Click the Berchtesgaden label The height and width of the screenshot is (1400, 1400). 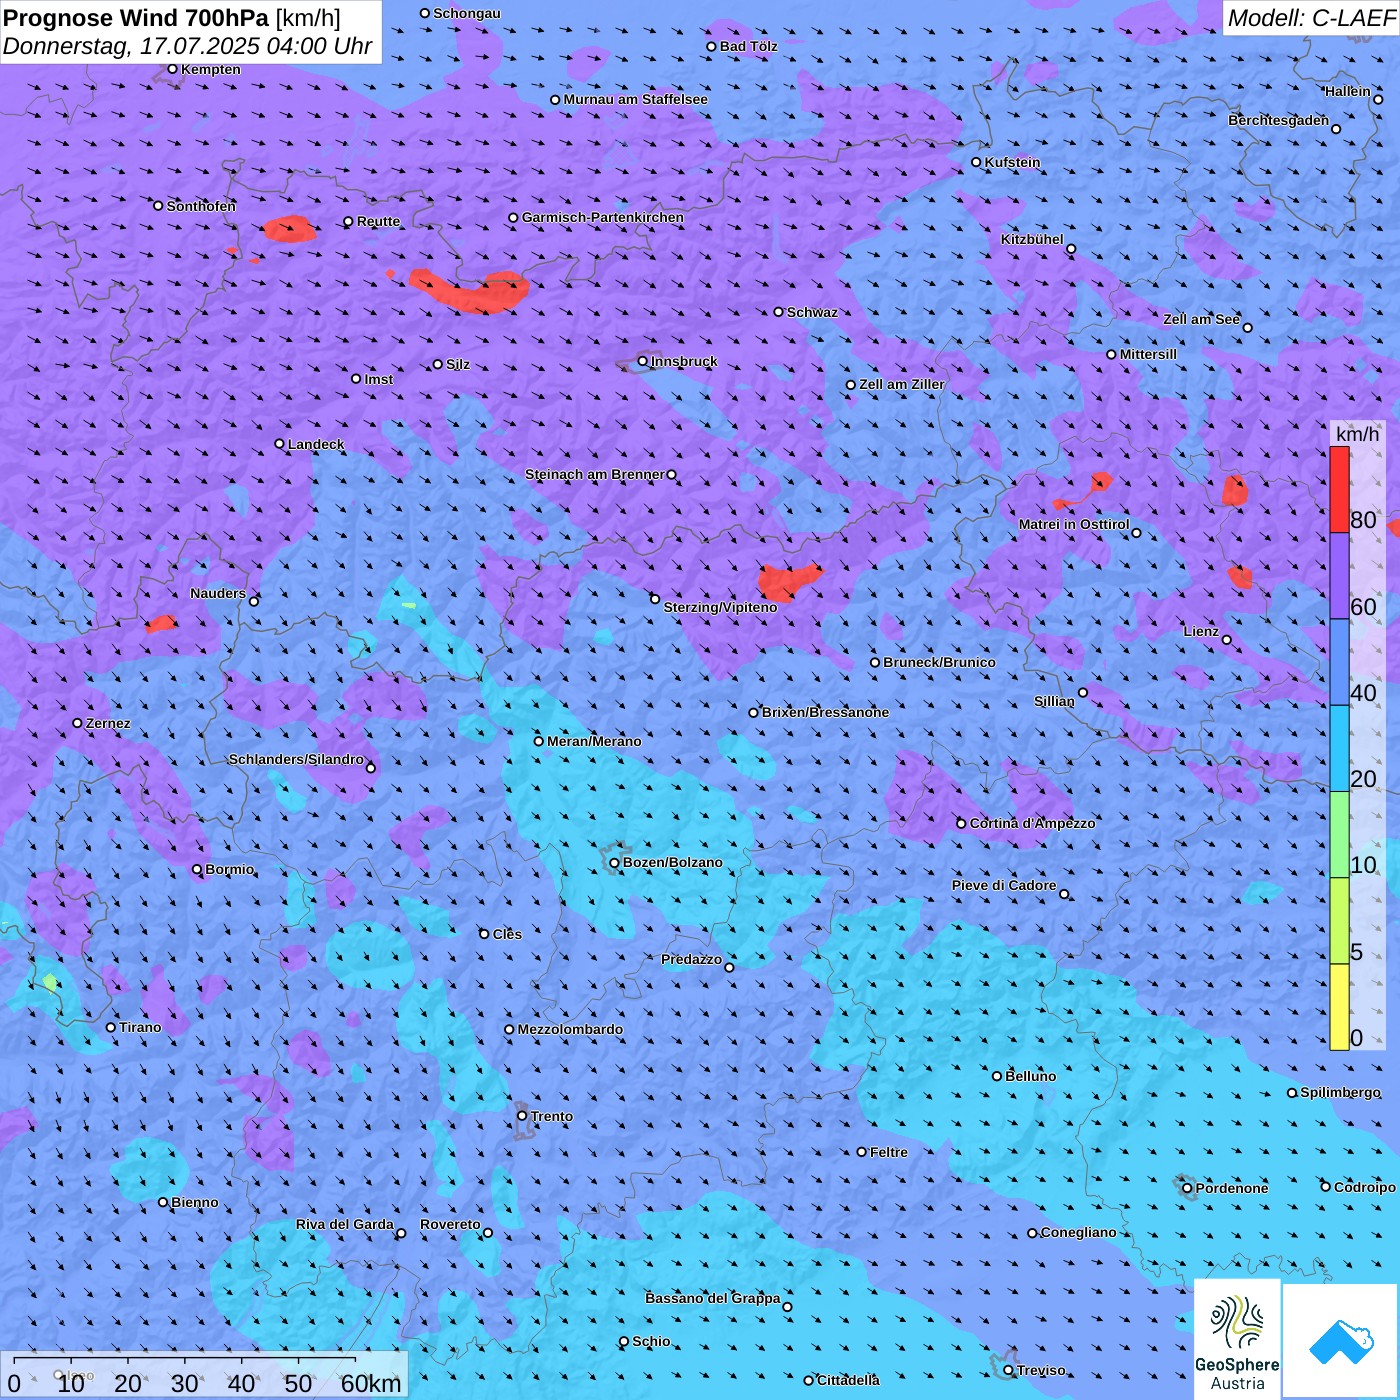[x=1278, y=120]
